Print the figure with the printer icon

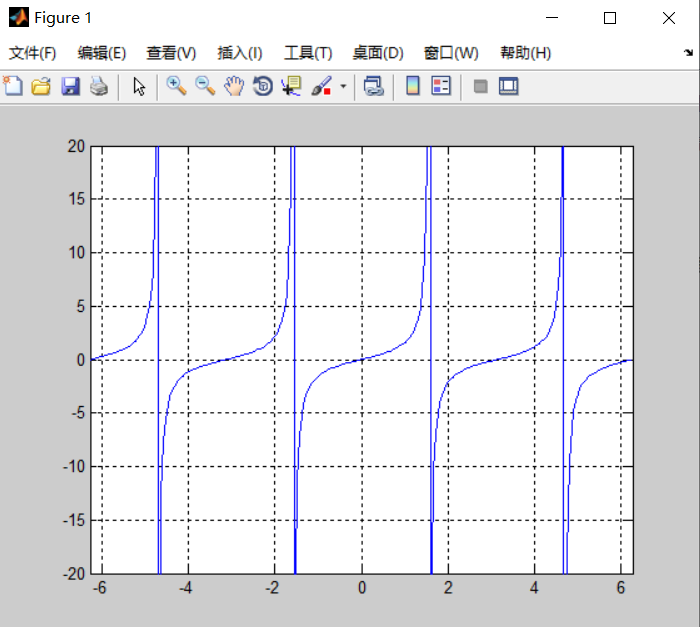(99, 86)
